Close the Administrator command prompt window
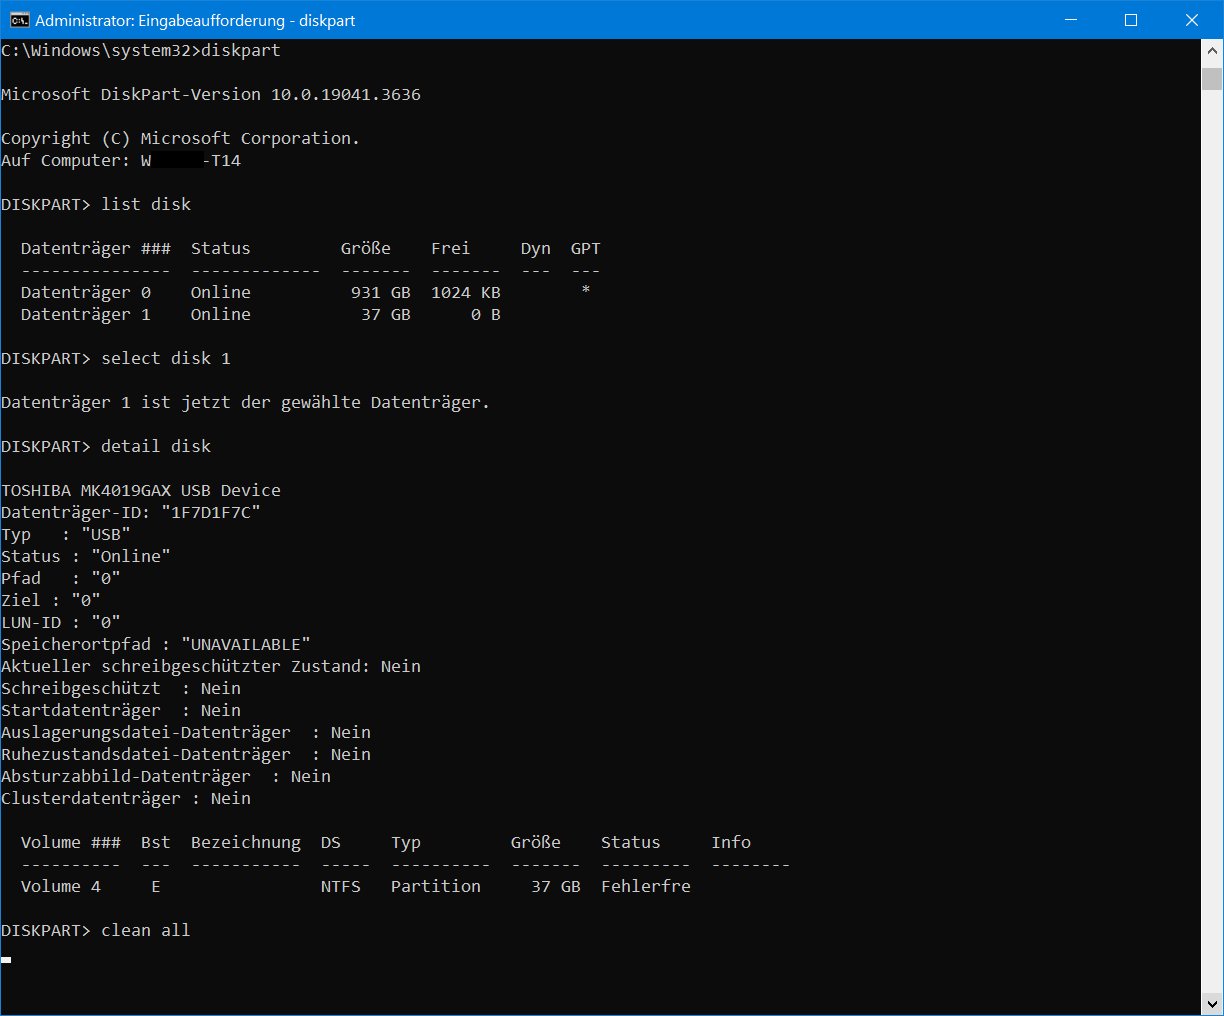 (x=1192, y=20)
